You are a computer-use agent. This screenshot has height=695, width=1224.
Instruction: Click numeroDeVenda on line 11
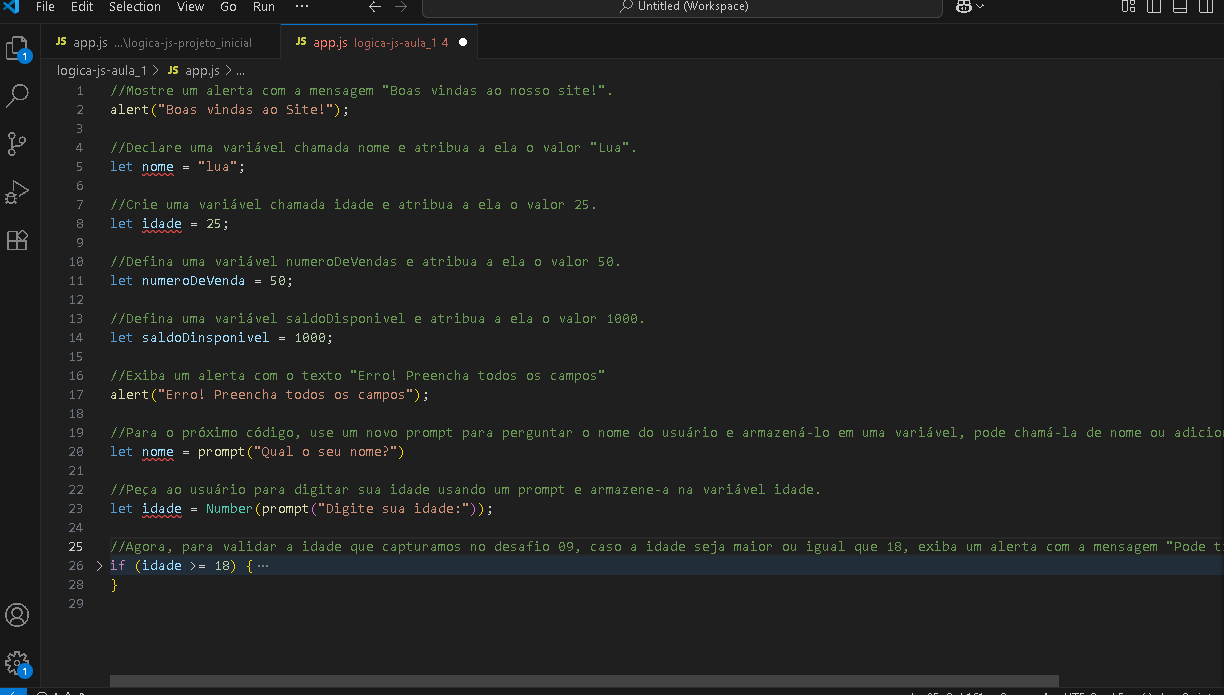194,281
